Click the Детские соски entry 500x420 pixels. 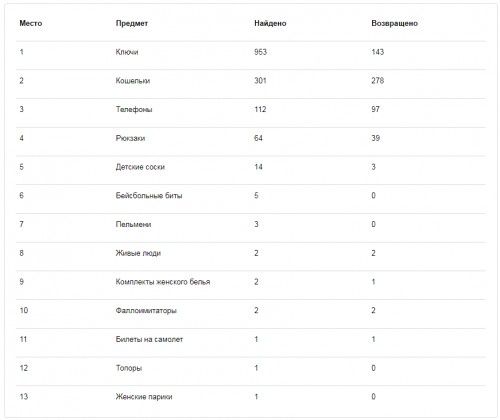[140, 167]
